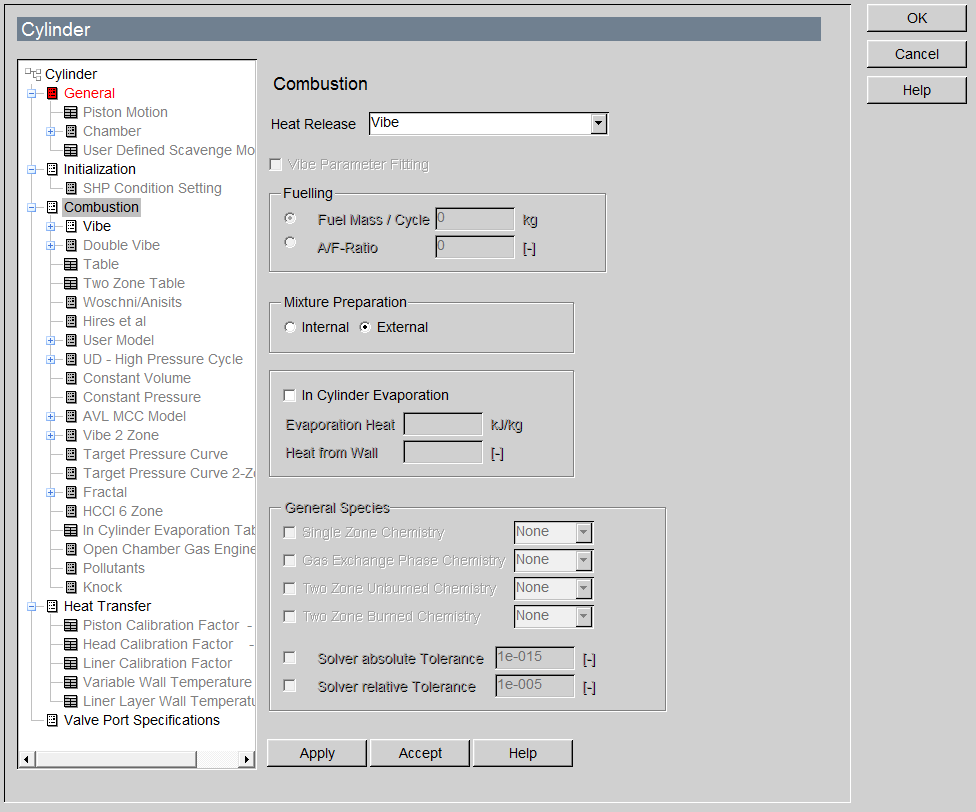Image resolution: width=976 pixels, height=812 pixels.
Task: Open the Two Zone Burned Chemistry dropdown
Action: click(x=583, y=617)
